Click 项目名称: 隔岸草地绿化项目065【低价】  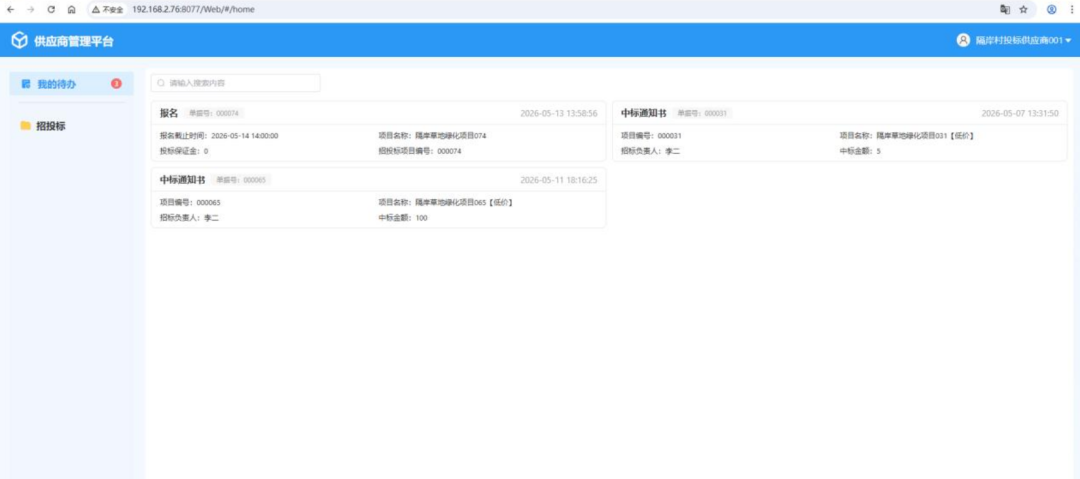pyautogui.click(x=445, y=203)
